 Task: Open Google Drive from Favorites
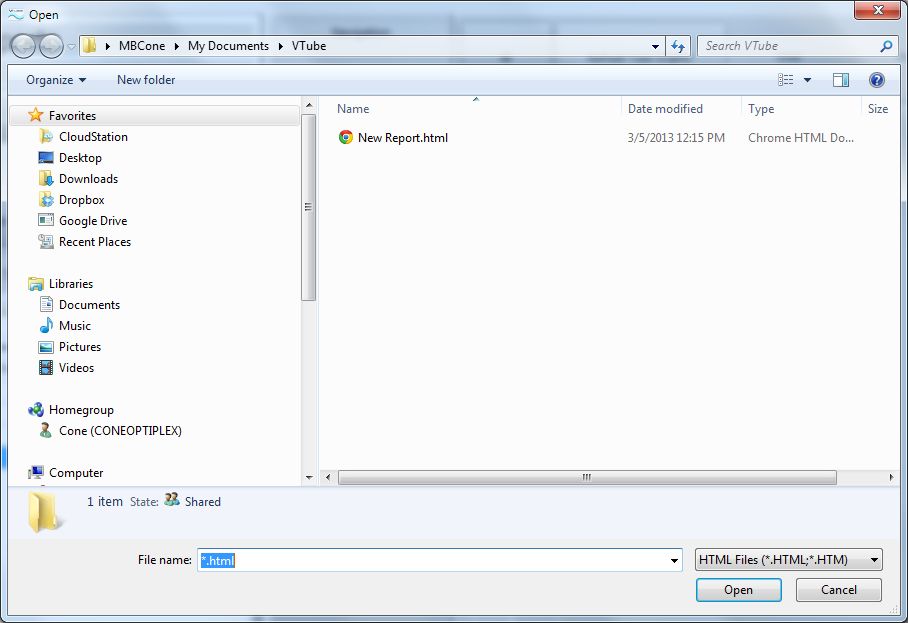(92, 221)
